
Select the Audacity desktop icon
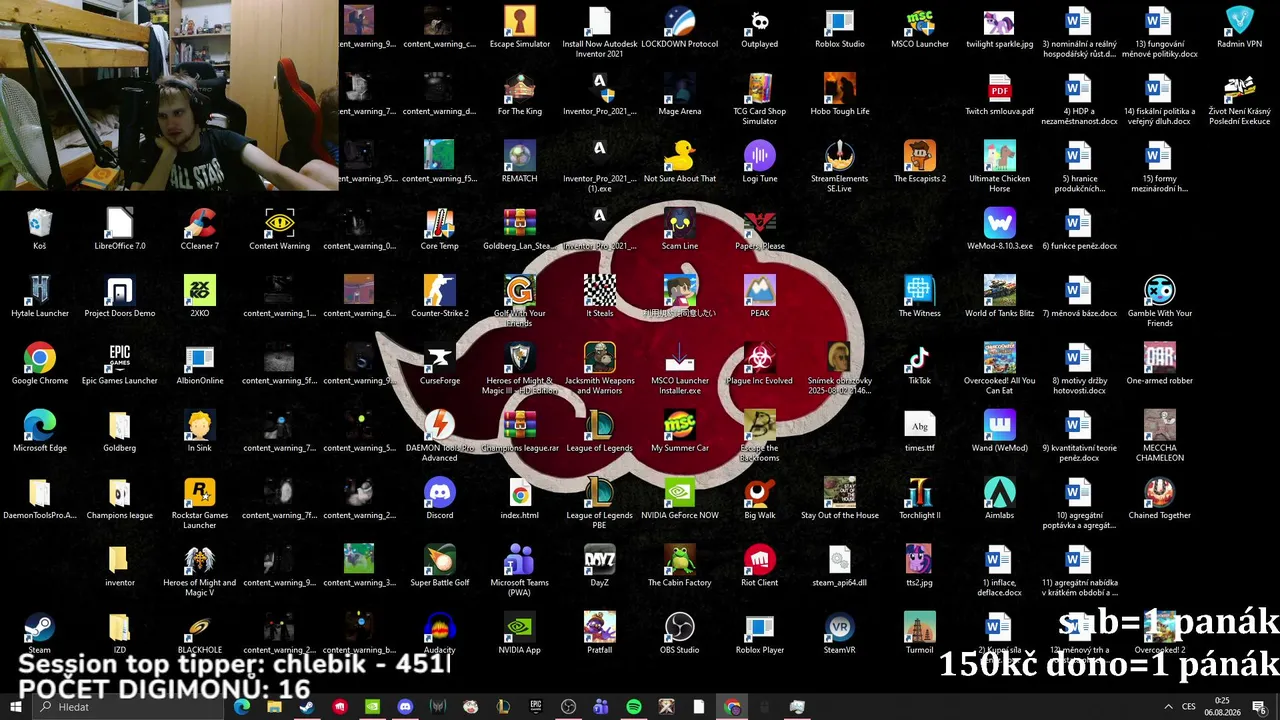tap(439, 633)
